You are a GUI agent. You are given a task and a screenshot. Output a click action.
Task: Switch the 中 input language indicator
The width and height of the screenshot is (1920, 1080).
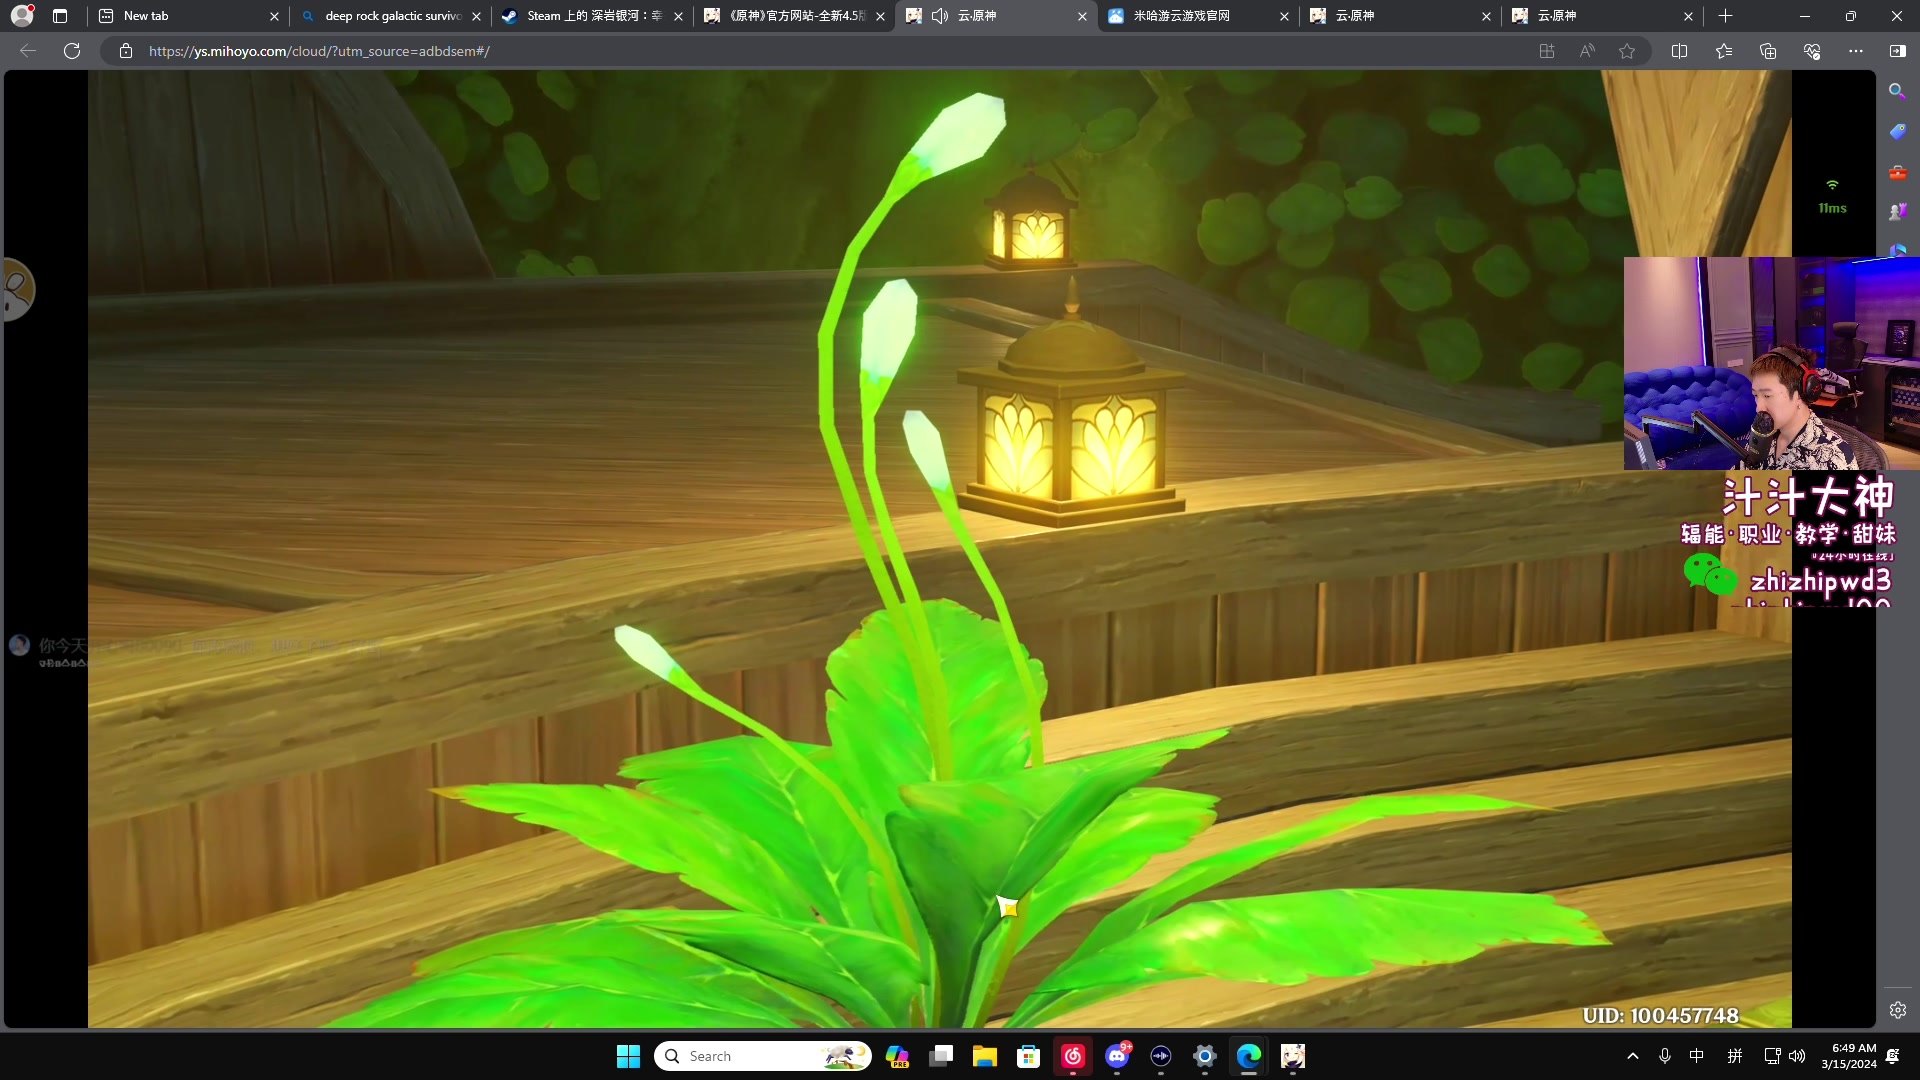pyautogui.click(x=1697, y=1056)
